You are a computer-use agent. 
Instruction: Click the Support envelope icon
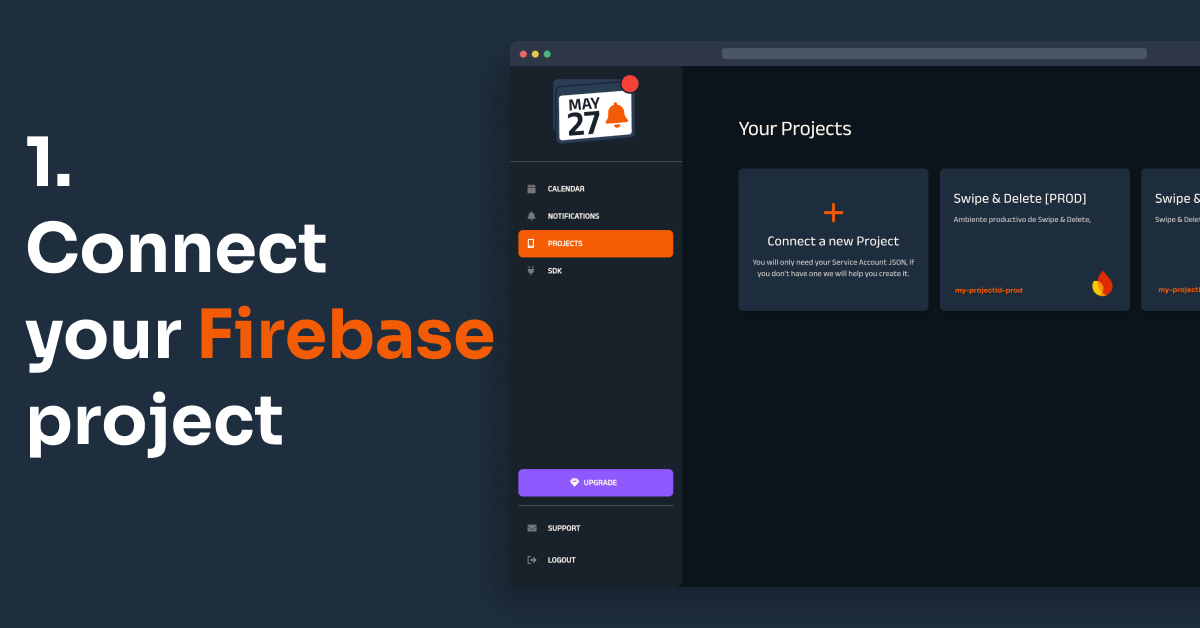click(x=531, y=528)
